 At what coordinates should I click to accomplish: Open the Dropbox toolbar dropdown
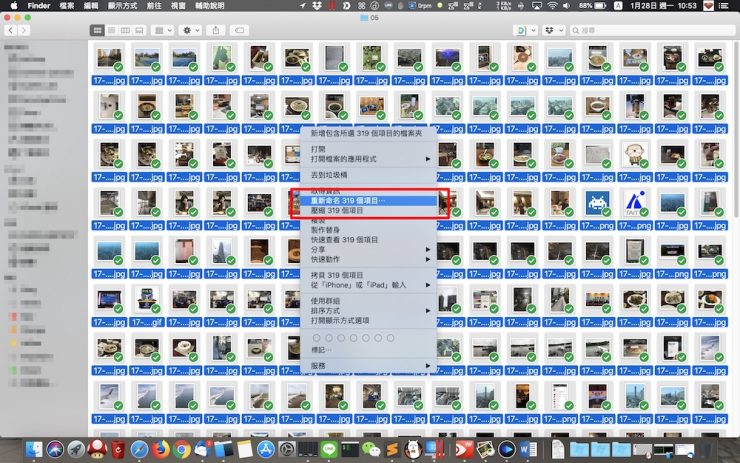coord(554,31)
